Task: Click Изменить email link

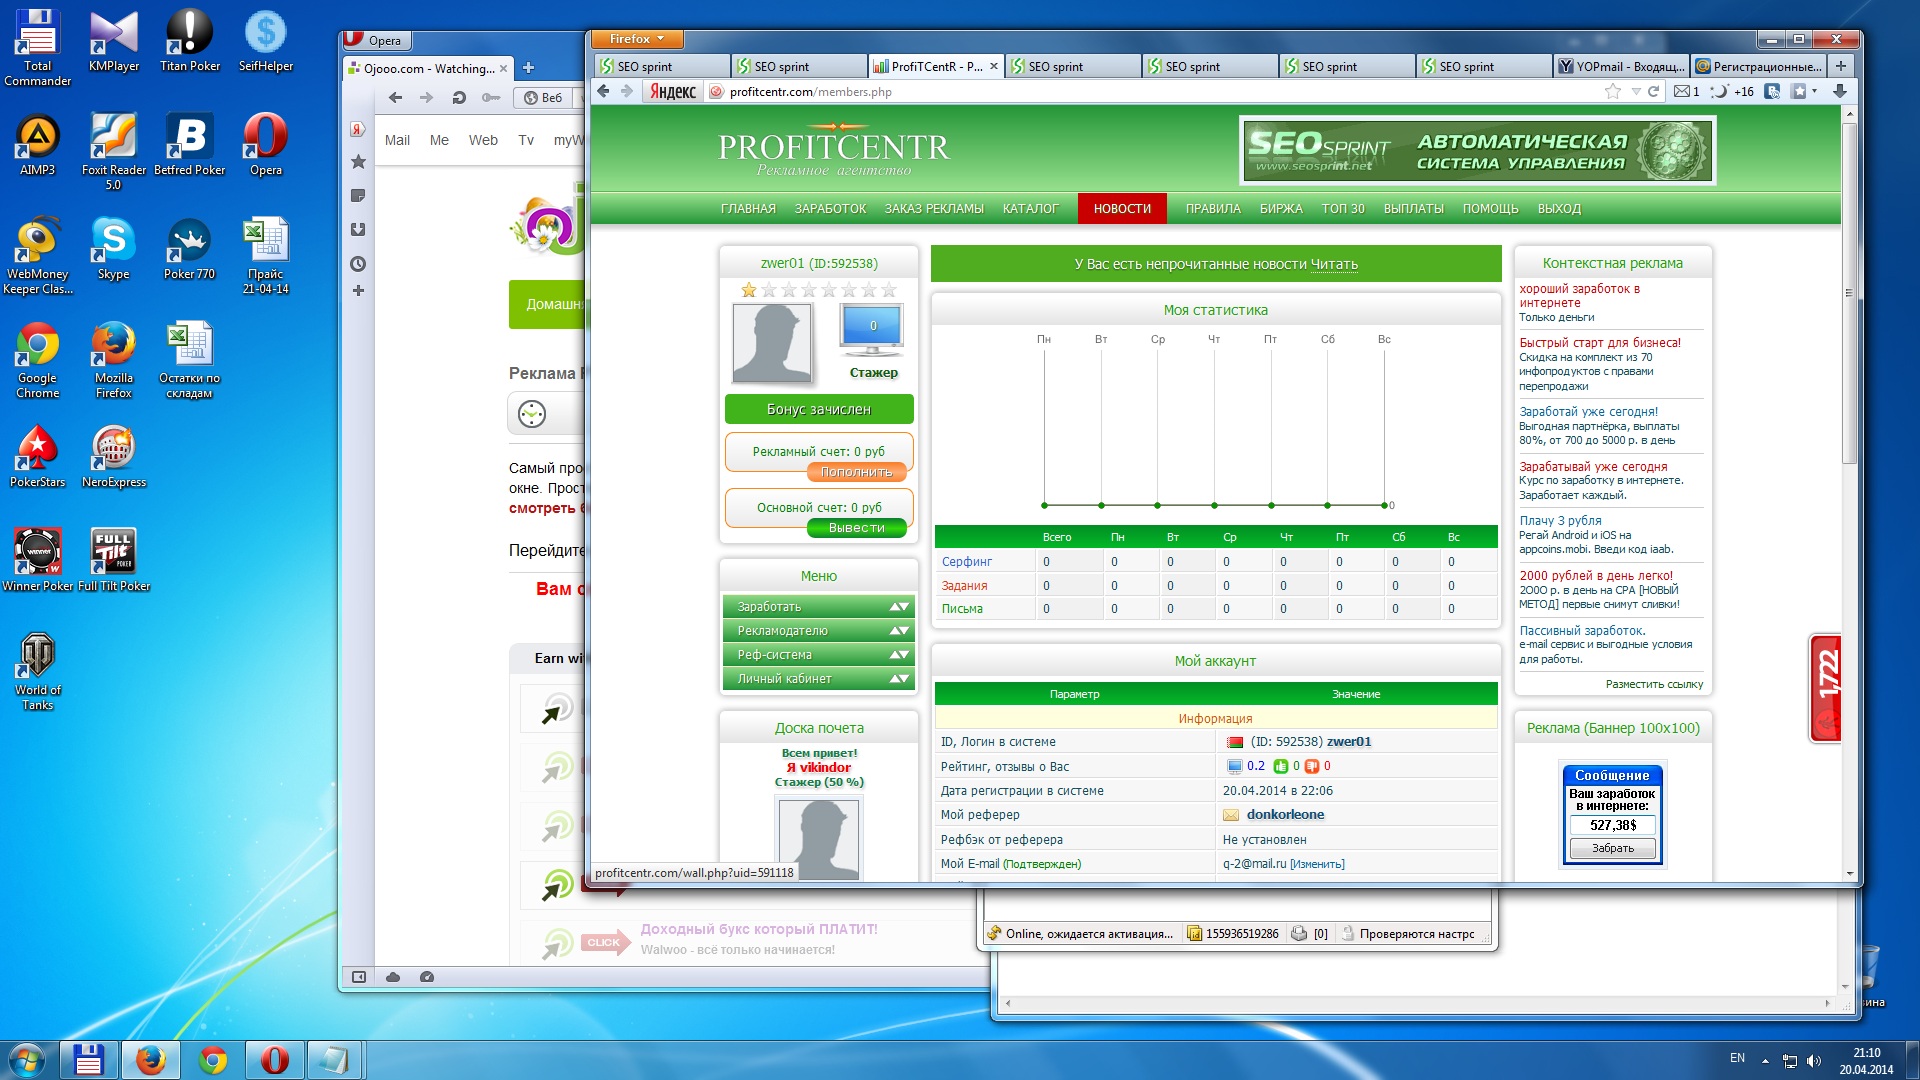Action: (x=1317, y=864)
